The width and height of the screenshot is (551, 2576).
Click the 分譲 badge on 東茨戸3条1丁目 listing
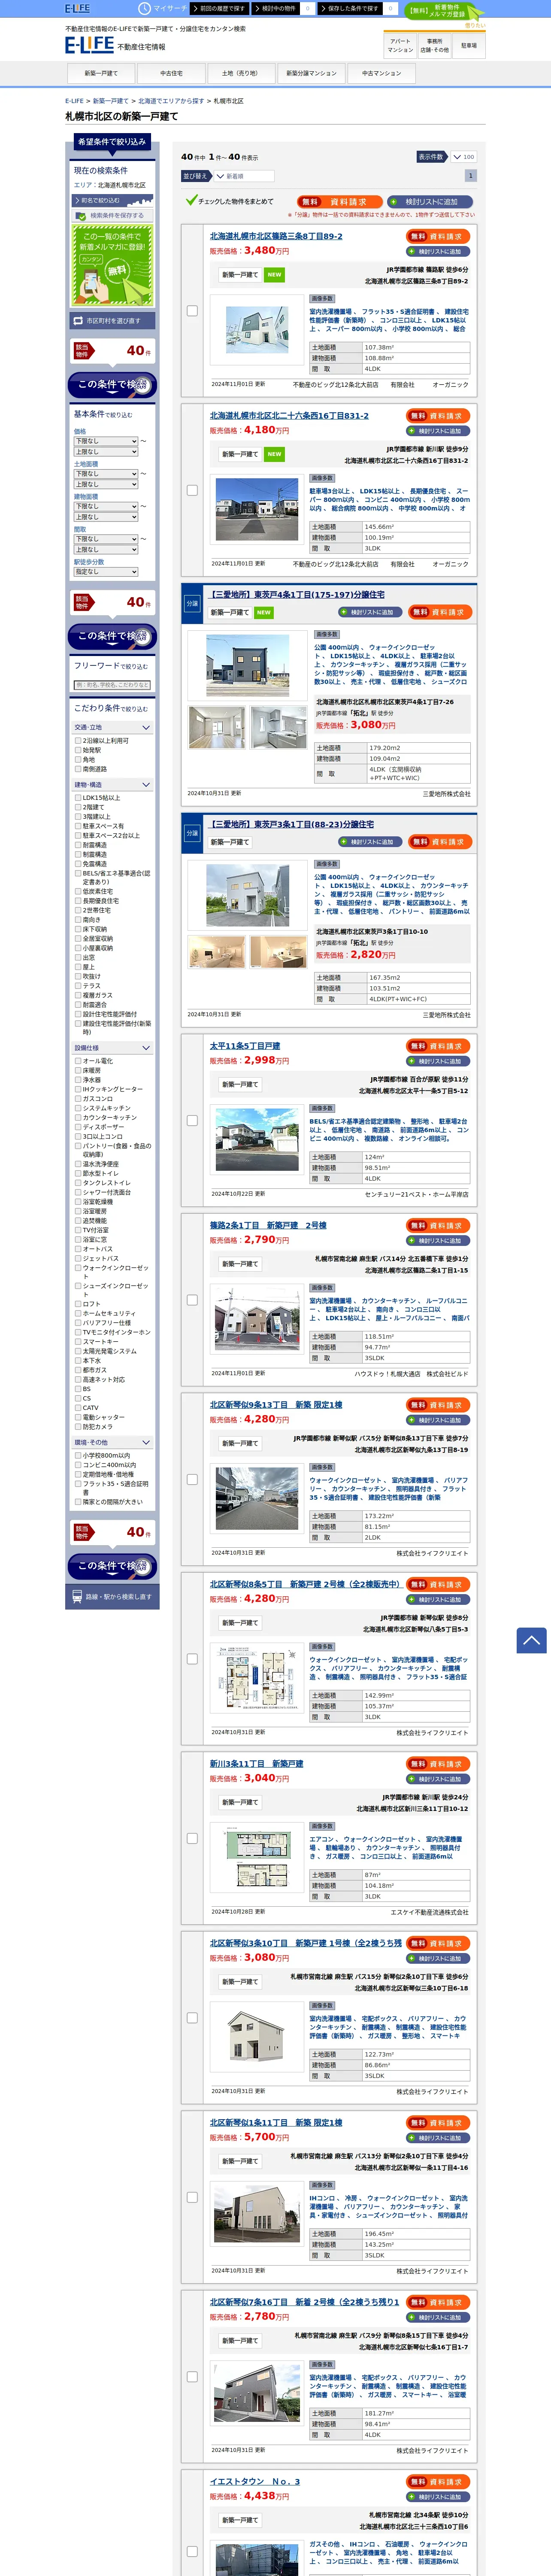pos(192,833)
